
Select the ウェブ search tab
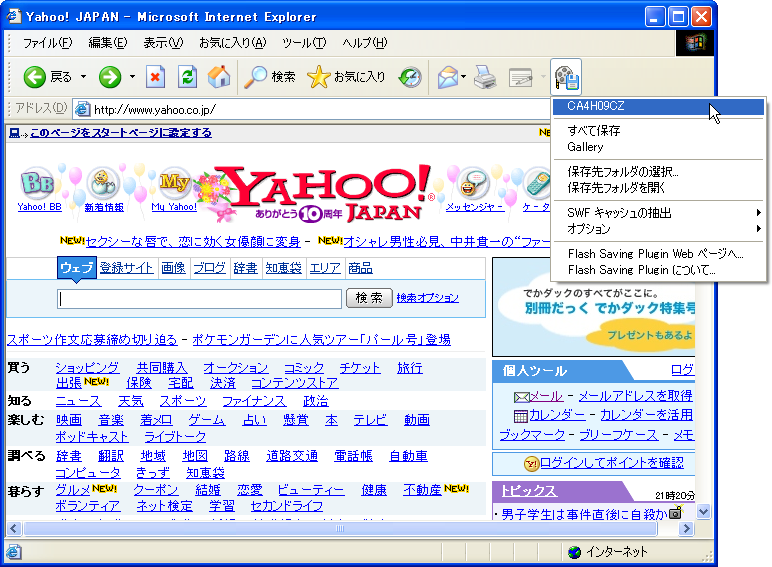pyautogui.click(x=76, y=268)
